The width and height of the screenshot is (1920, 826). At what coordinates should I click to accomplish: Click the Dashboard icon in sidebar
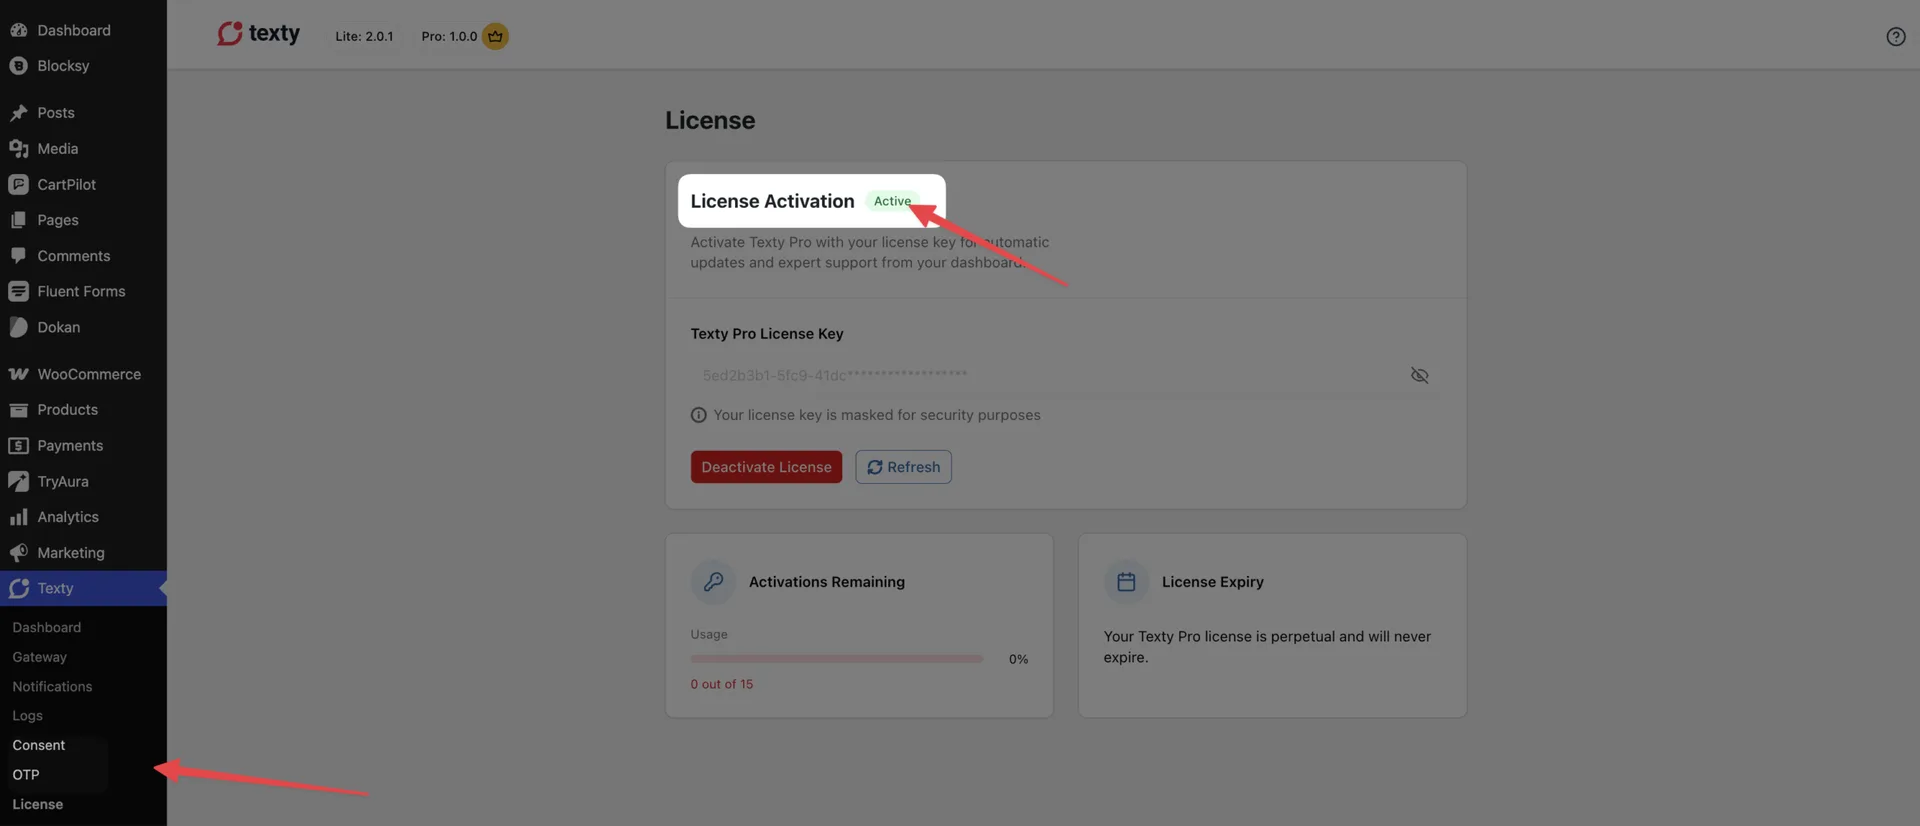click(18, 30)
